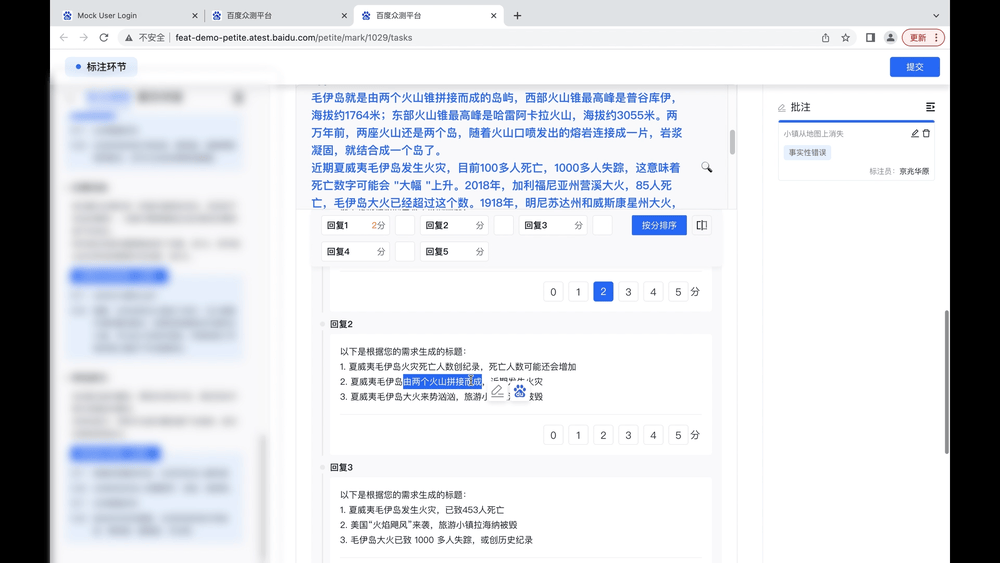Click the Baidu paw icon in text popup

[x=520, y=391]
